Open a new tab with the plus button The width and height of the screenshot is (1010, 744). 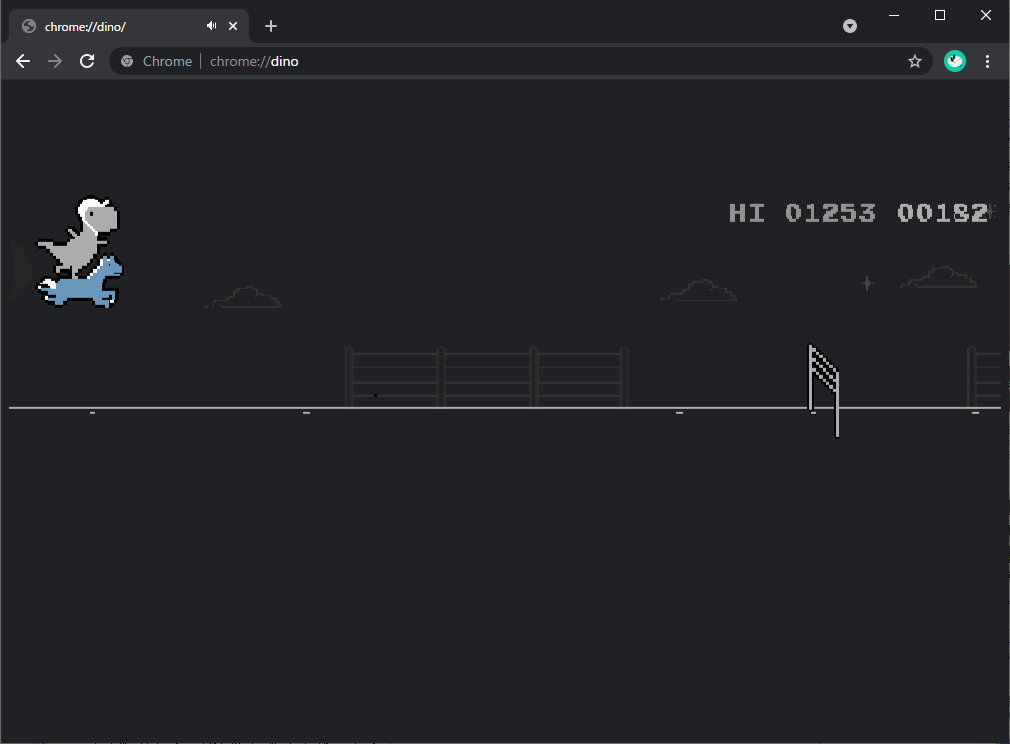[x=271, y=26]
